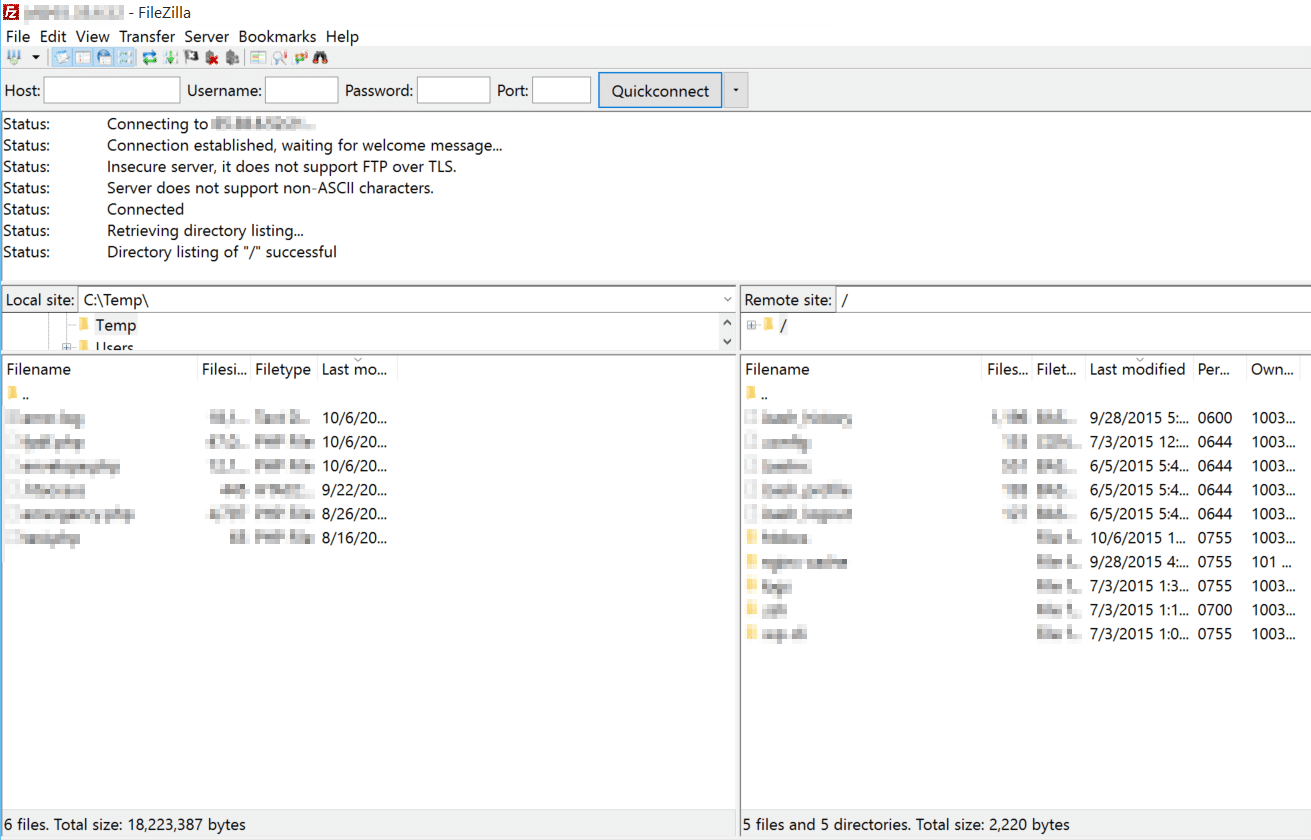The image size is (1311, 840).
Task: Open the Bookmarks menu
Action: tap(277, 37)
